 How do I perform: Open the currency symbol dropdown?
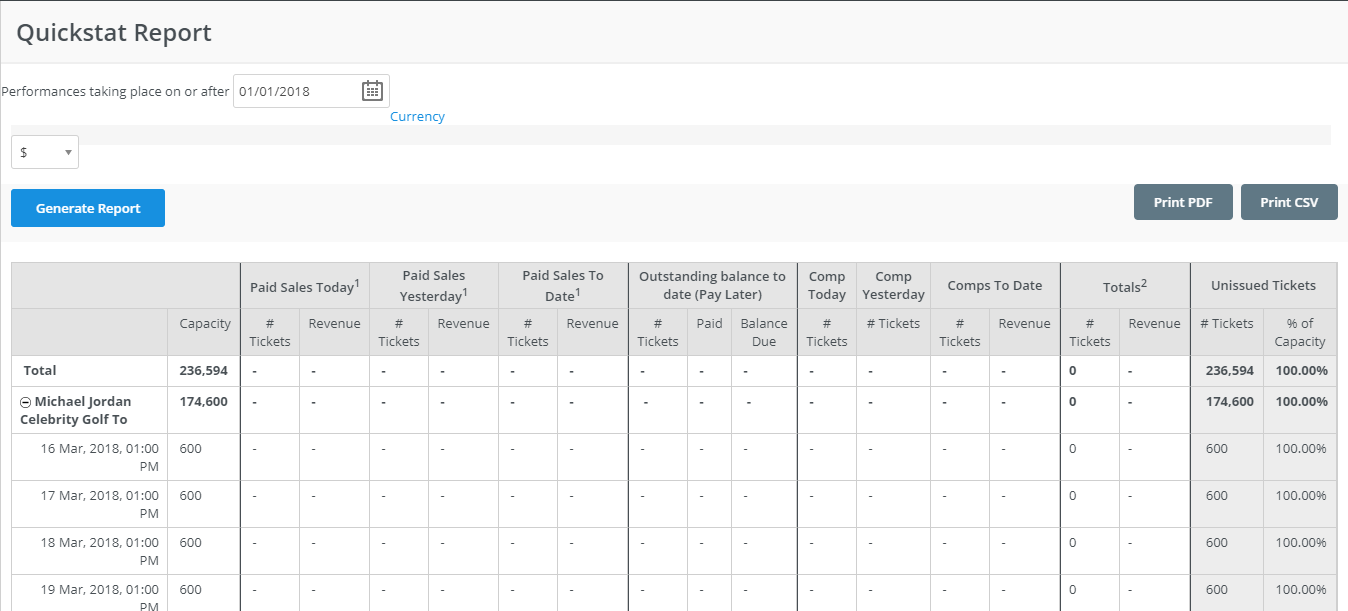[x=45, y=152]
